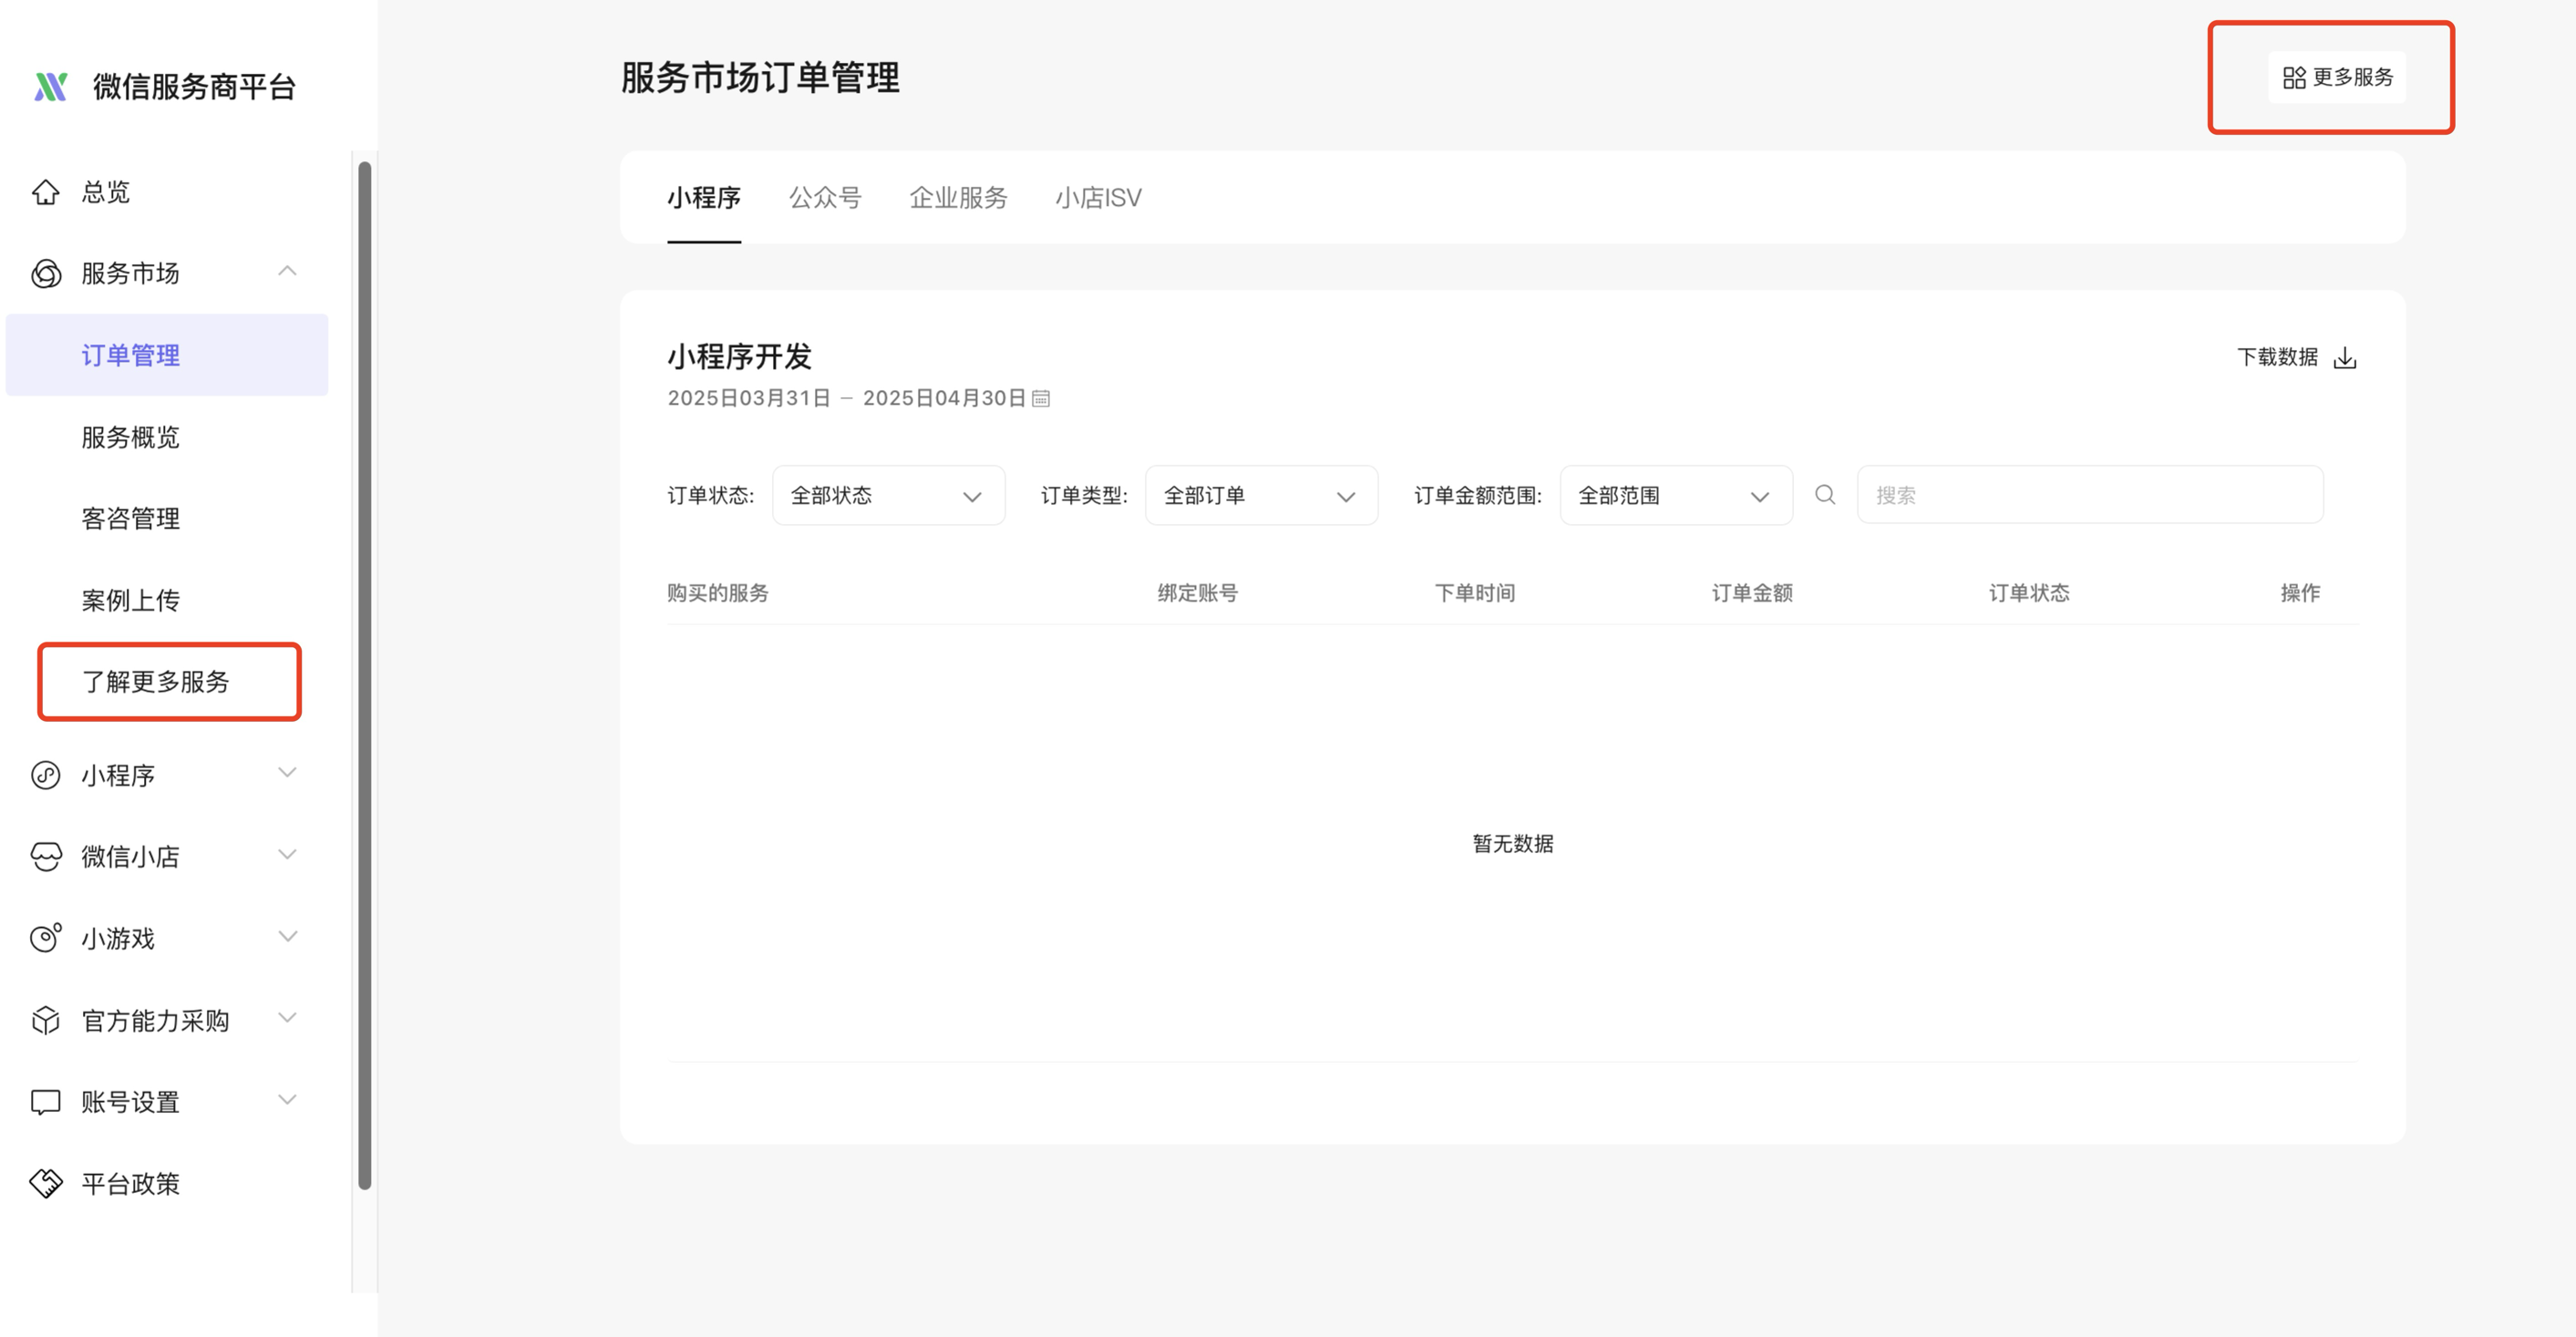The image size is (2576, 1337).
Task: Expand the 微信小店 sidebar section
Action: 288,855
